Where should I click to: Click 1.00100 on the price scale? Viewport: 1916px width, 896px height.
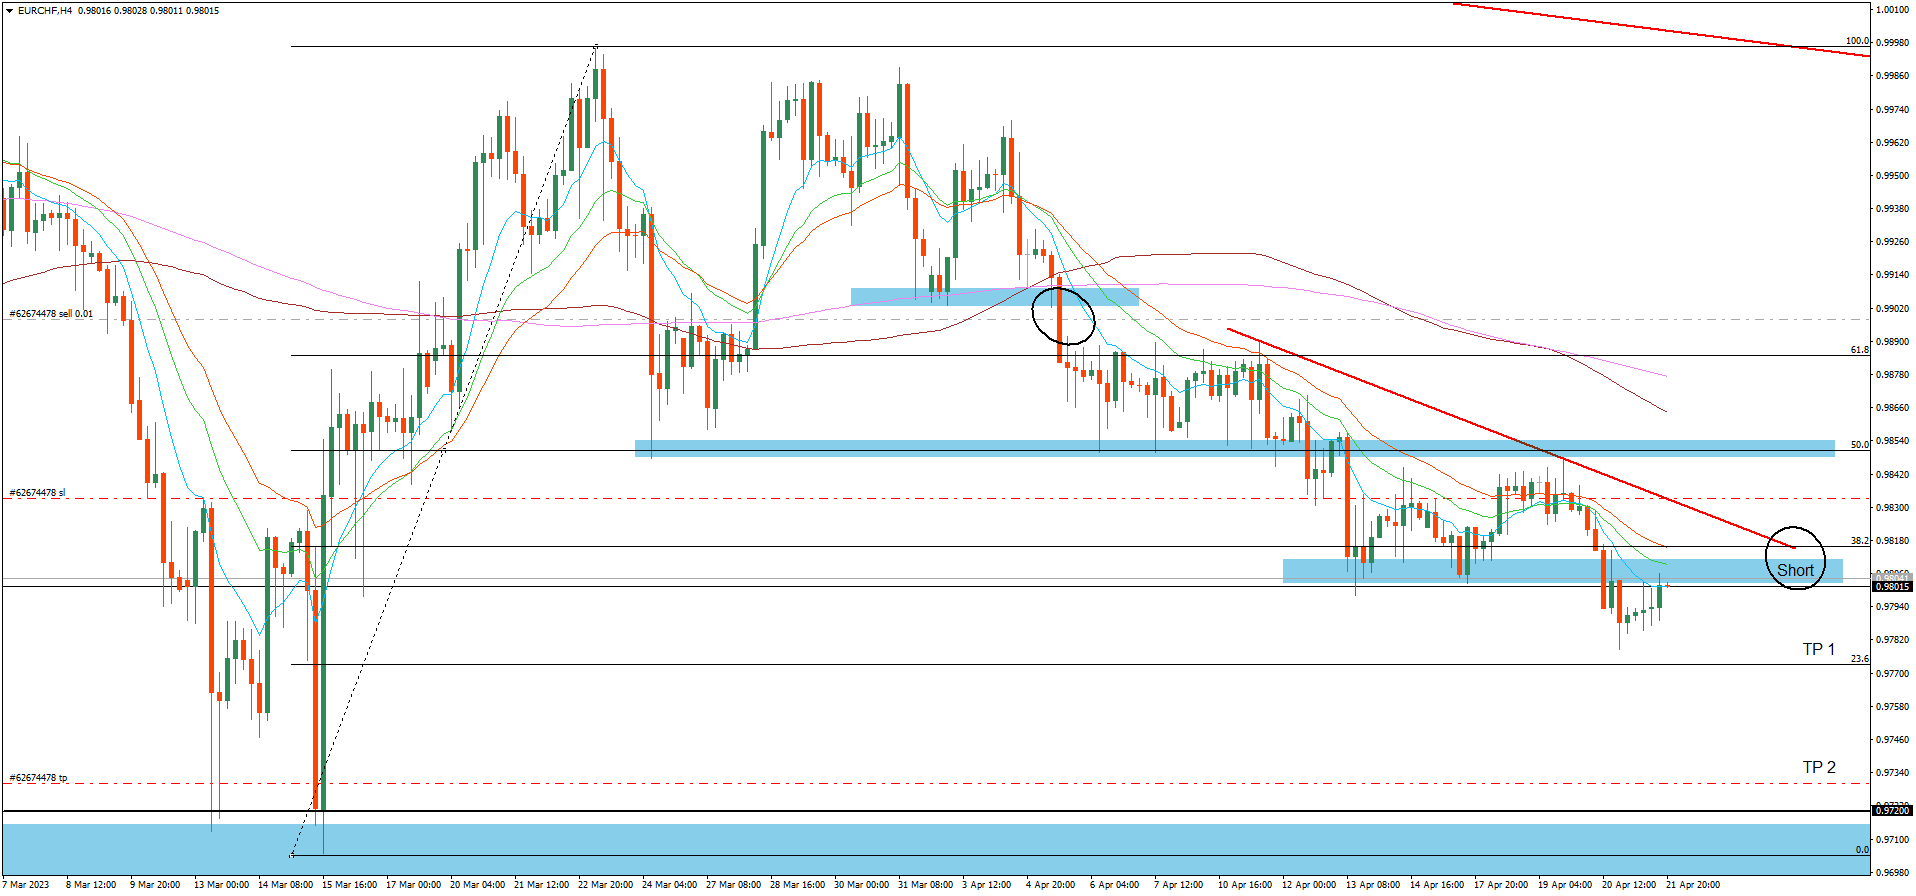(x=1892, y=10)
